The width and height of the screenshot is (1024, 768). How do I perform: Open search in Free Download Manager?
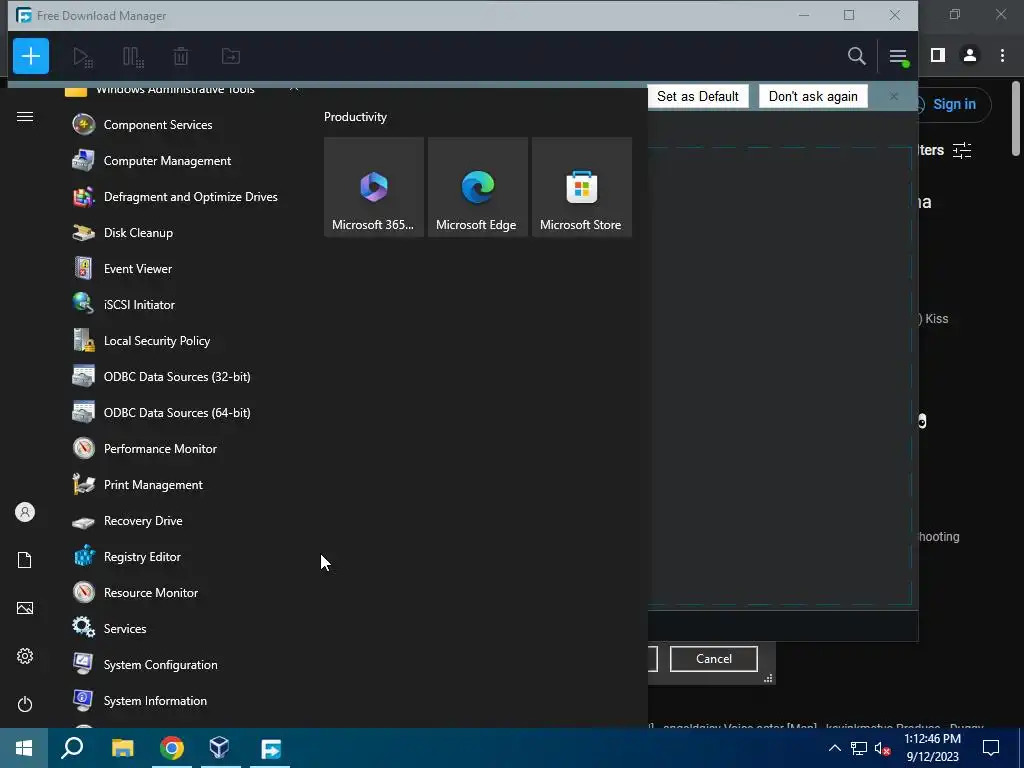point(856,56)
